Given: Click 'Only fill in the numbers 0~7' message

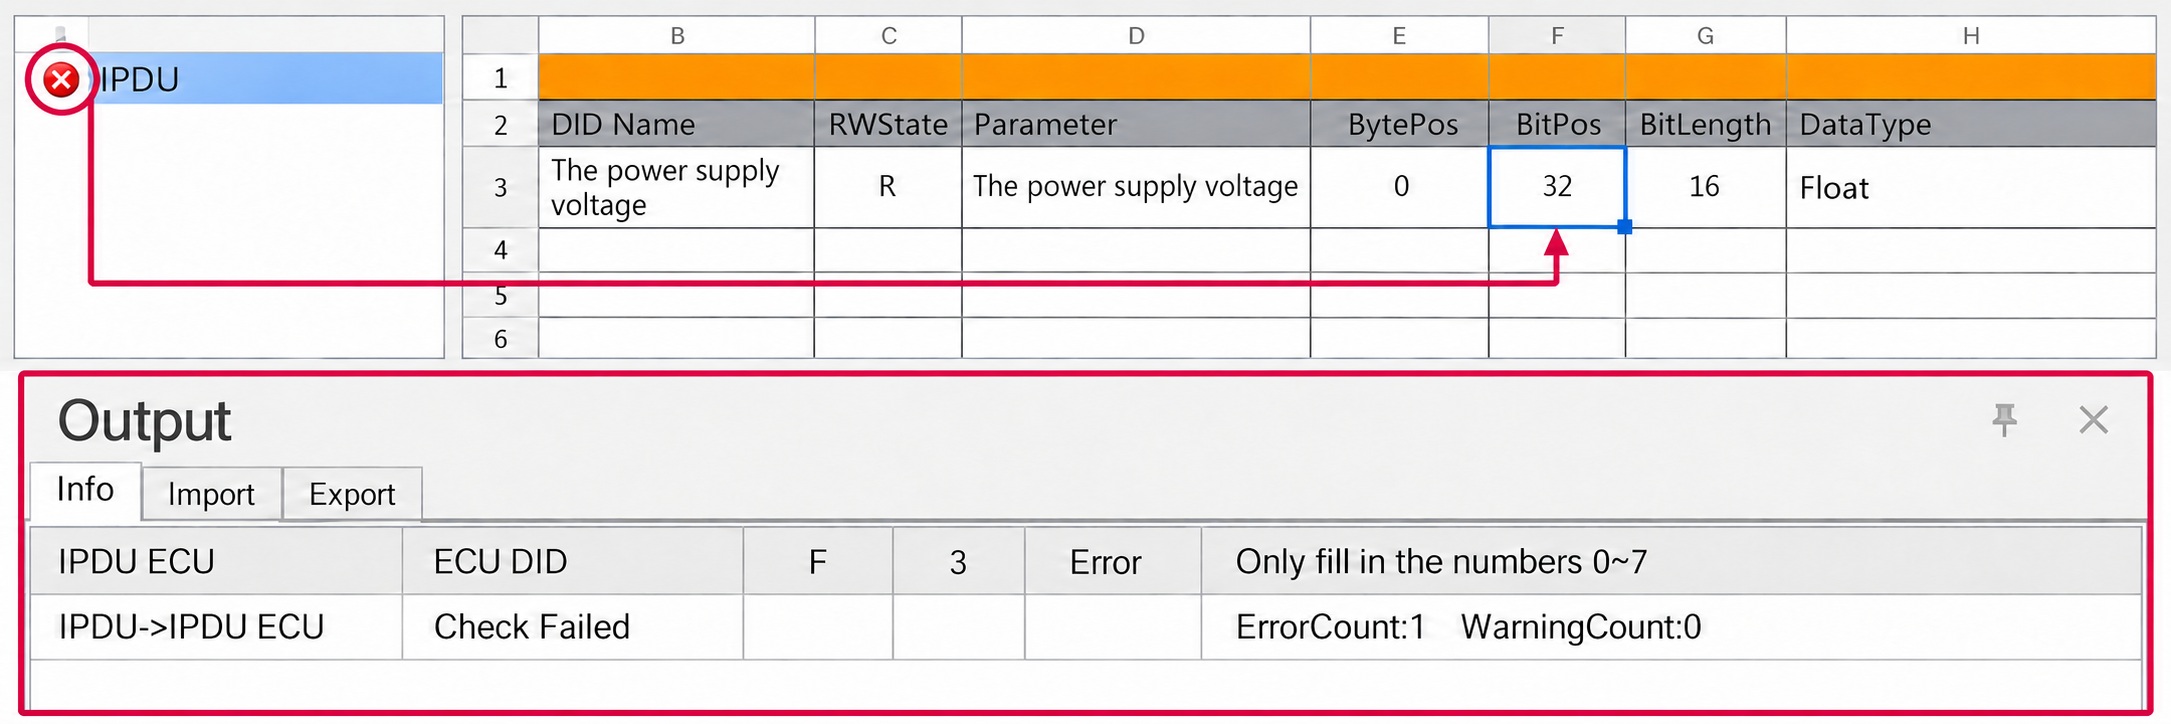Looking at the screenshot, I should (1441, 562).
